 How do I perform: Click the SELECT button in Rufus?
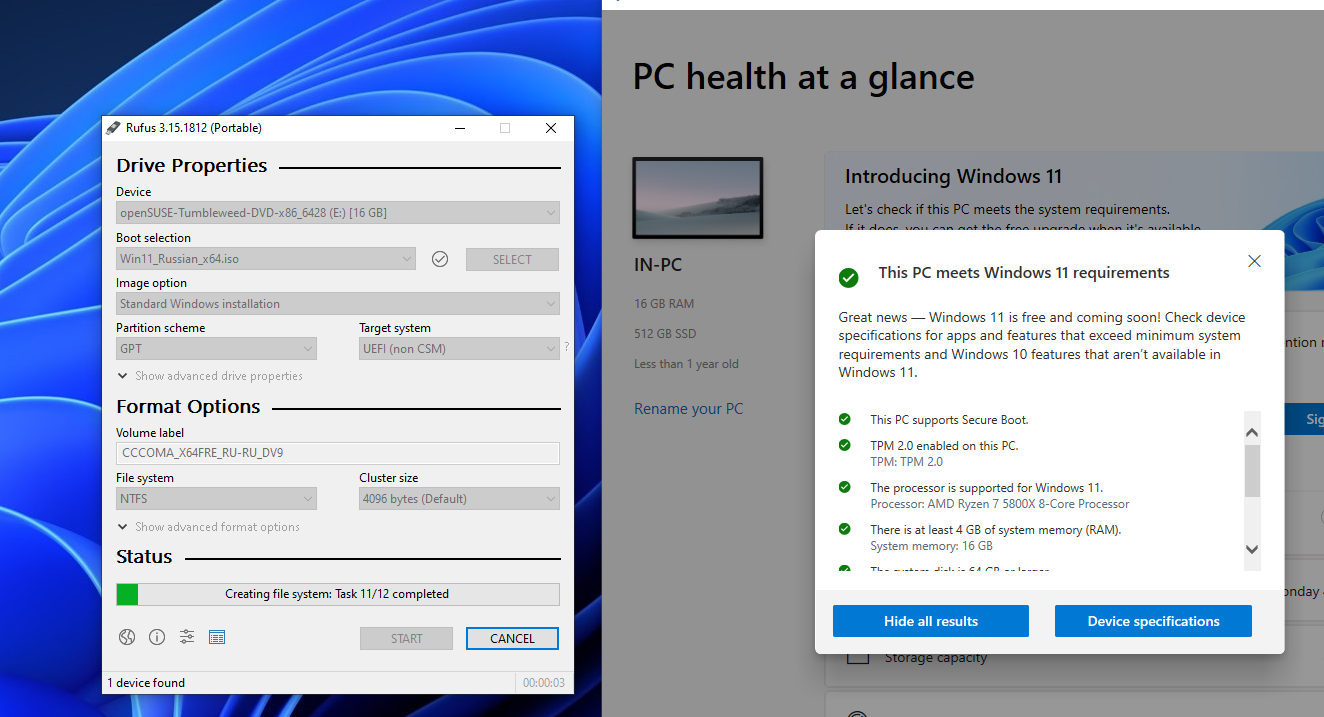coord(512,259)
